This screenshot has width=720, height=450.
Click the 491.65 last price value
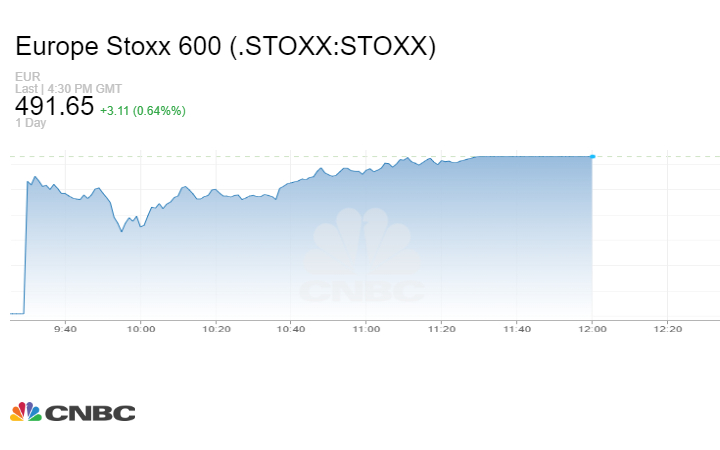click(x=54, y=107)
